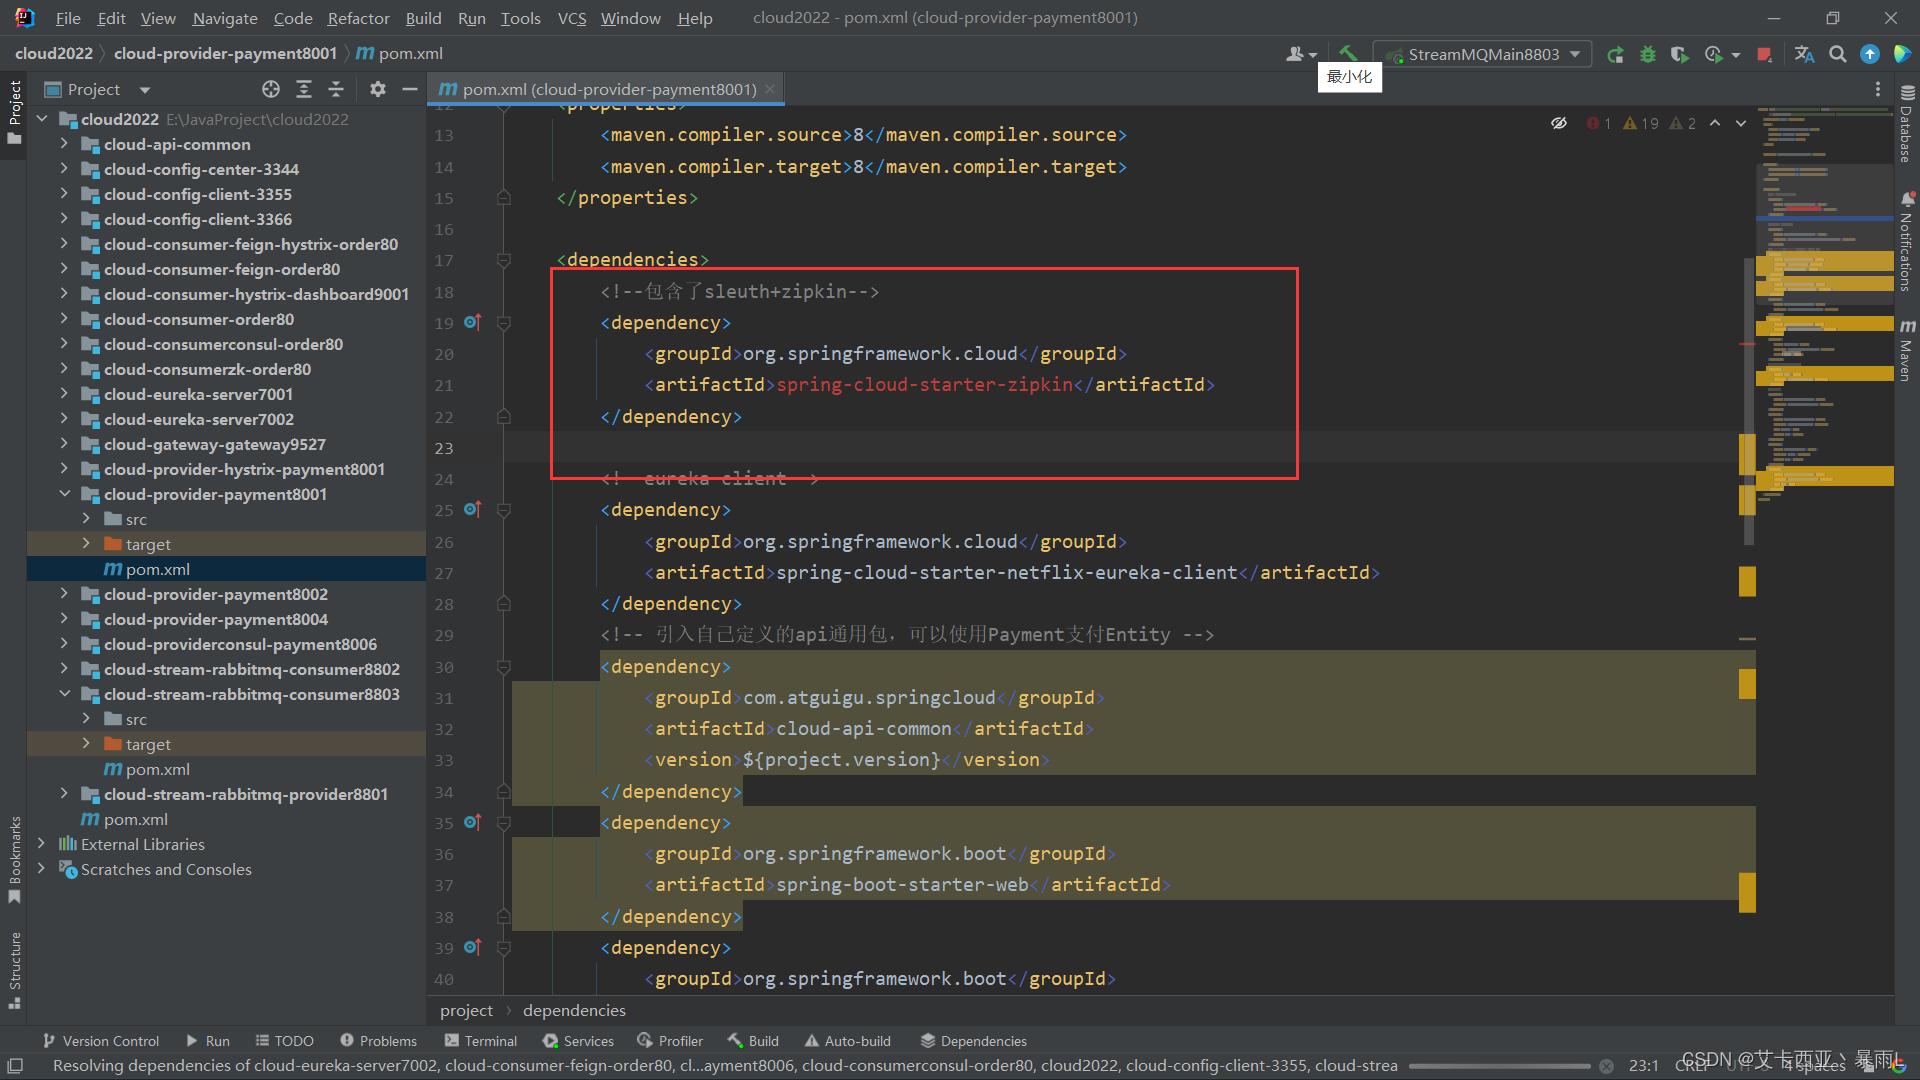This screenshot has width=1920, height=1080.
Task: Open Search Everywhere magnifier icon
Action: (x=1837, y=55)
